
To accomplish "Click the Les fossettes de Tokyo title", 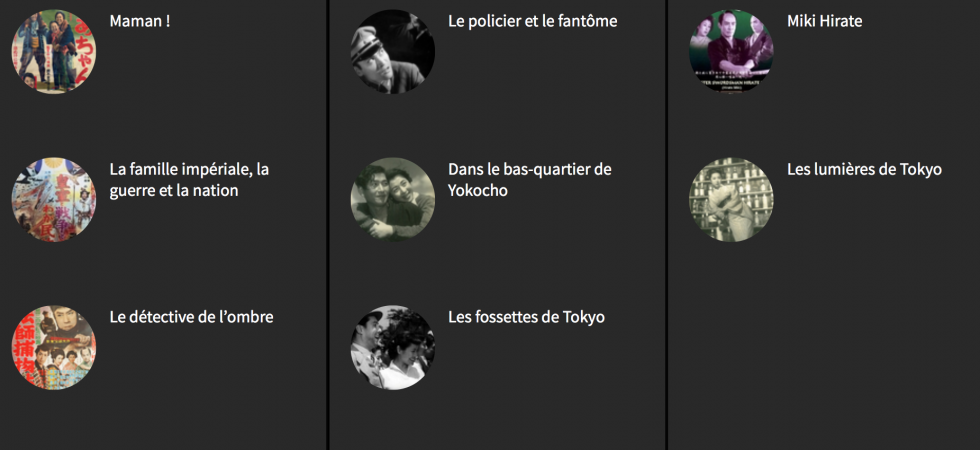I will coord(526,317).
